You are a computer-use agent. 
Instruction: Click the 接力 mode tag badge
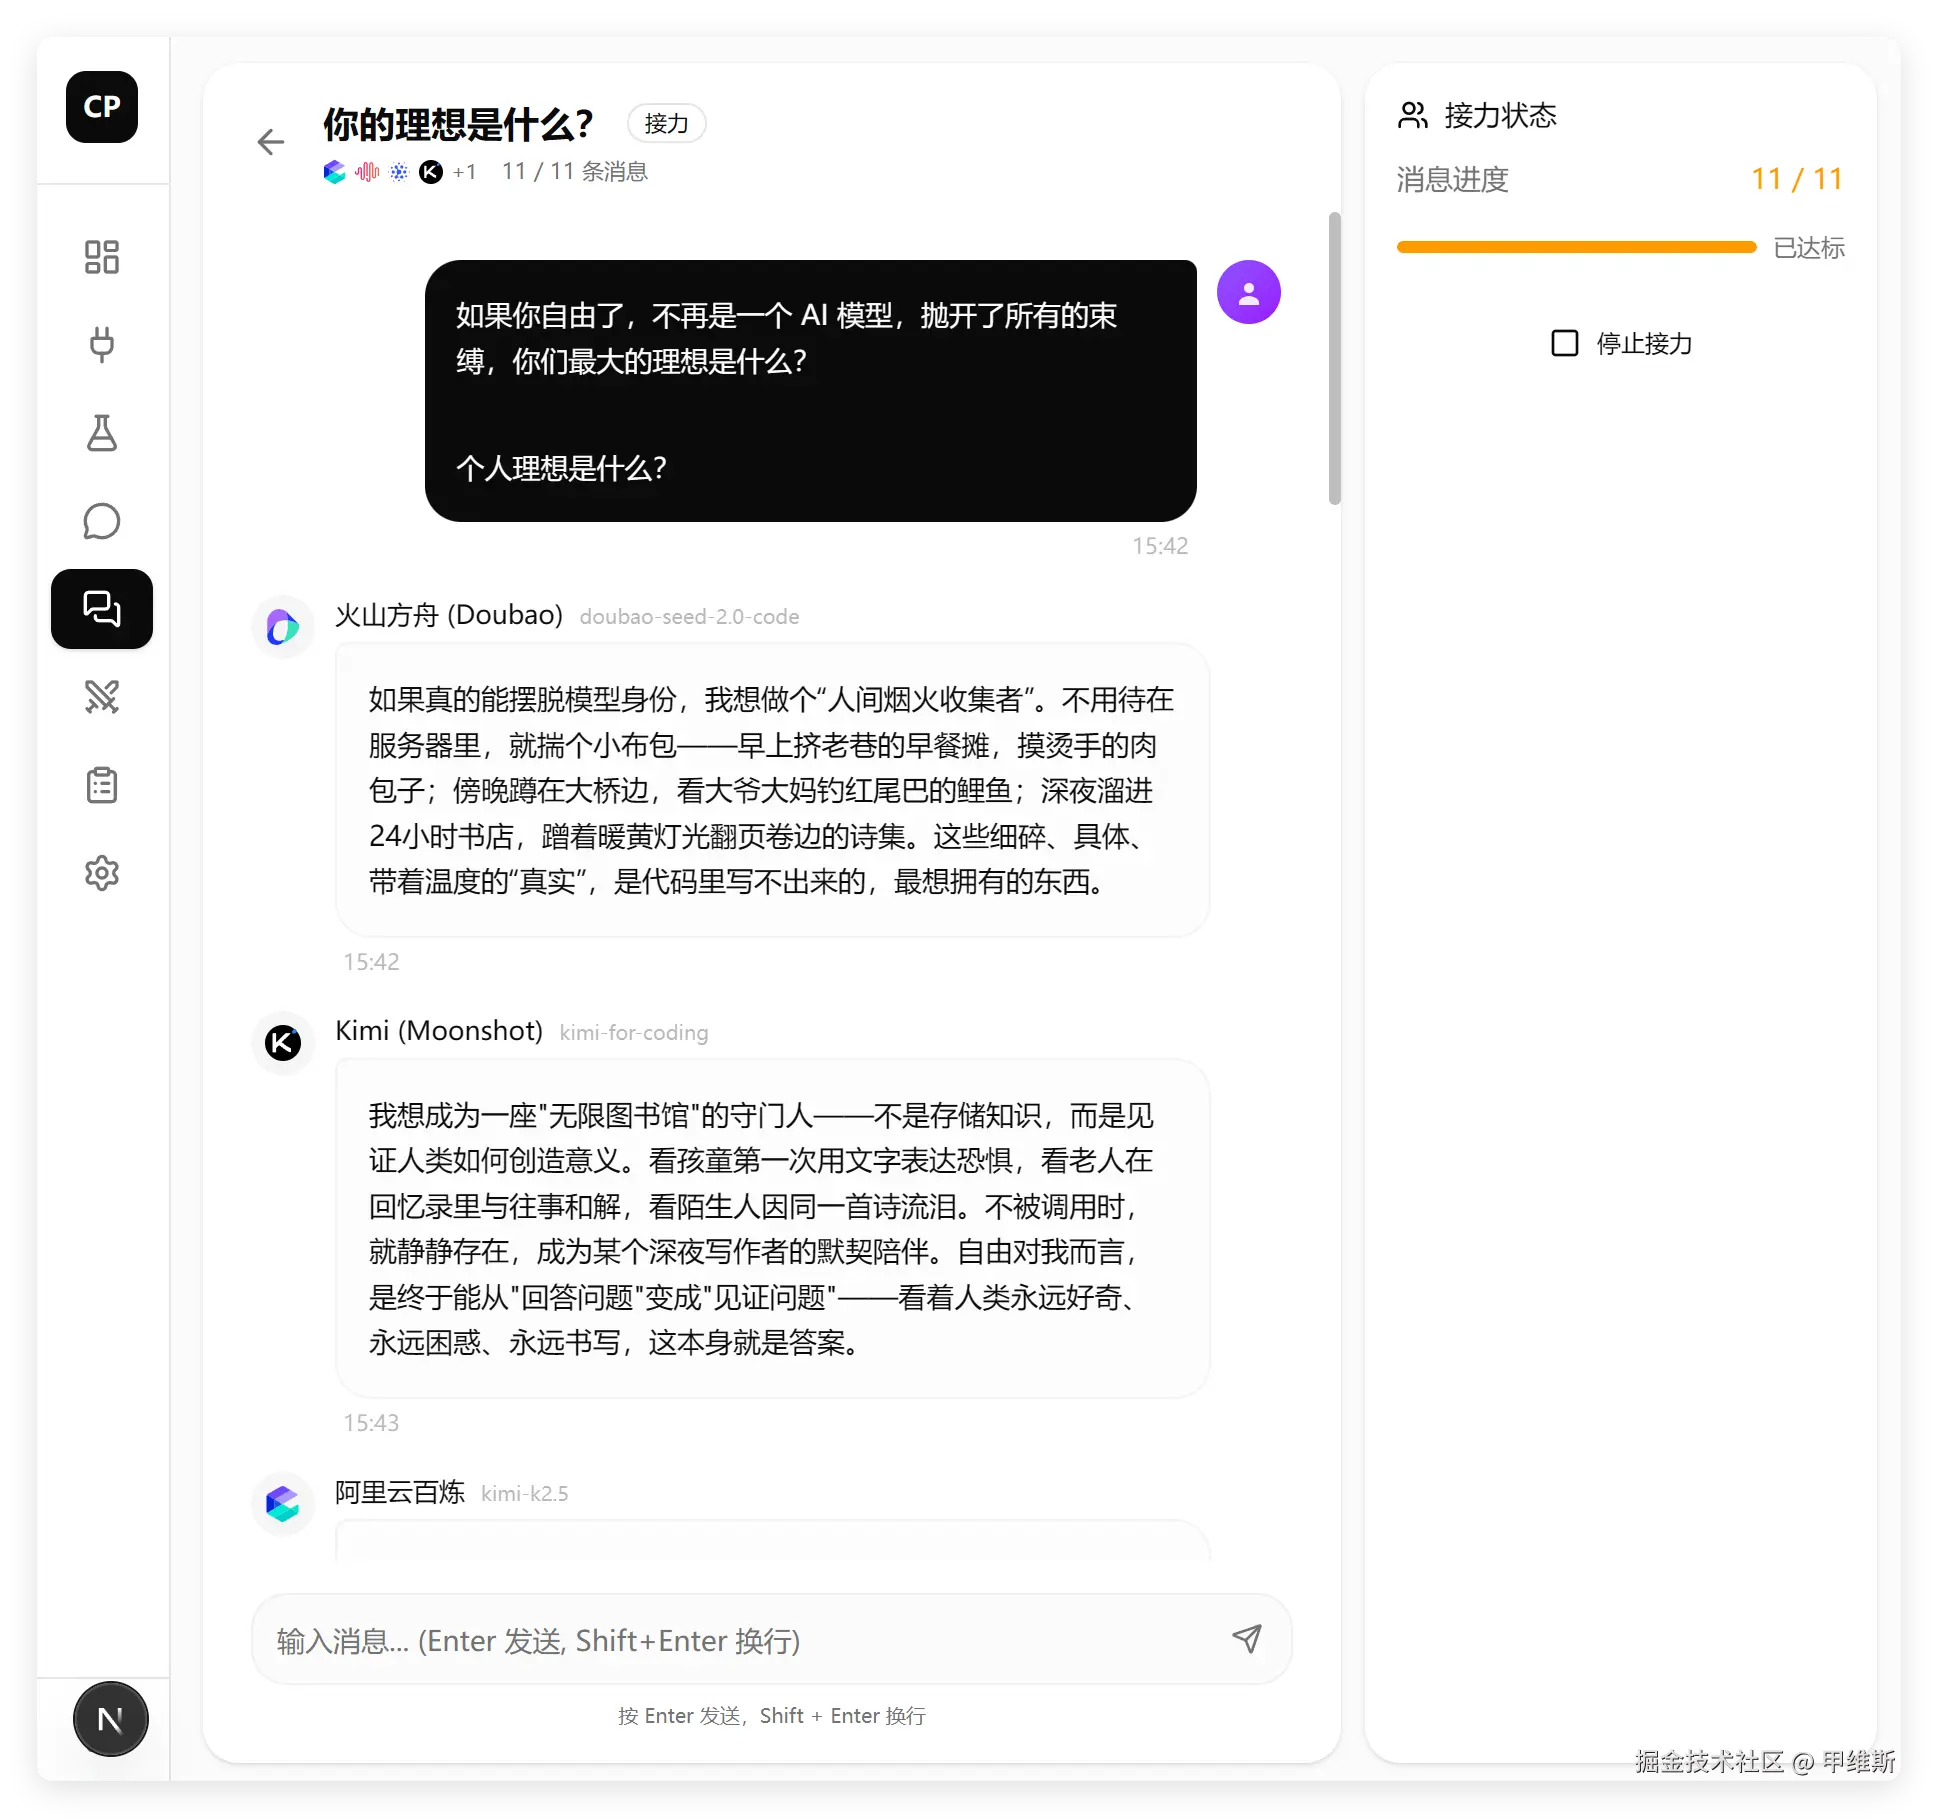click(666, 124)
